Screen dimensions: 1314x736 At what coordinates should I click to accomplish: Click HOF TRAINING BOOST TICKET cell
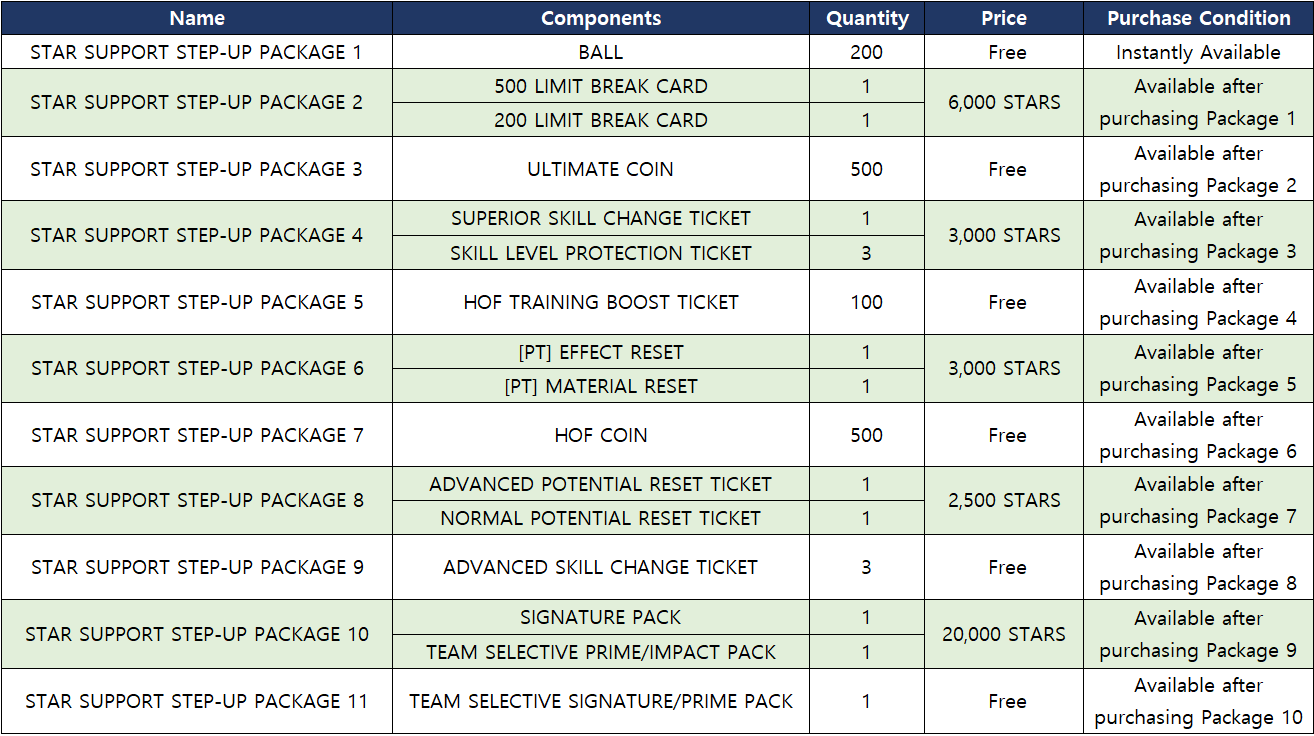click(x=600, y=302)
